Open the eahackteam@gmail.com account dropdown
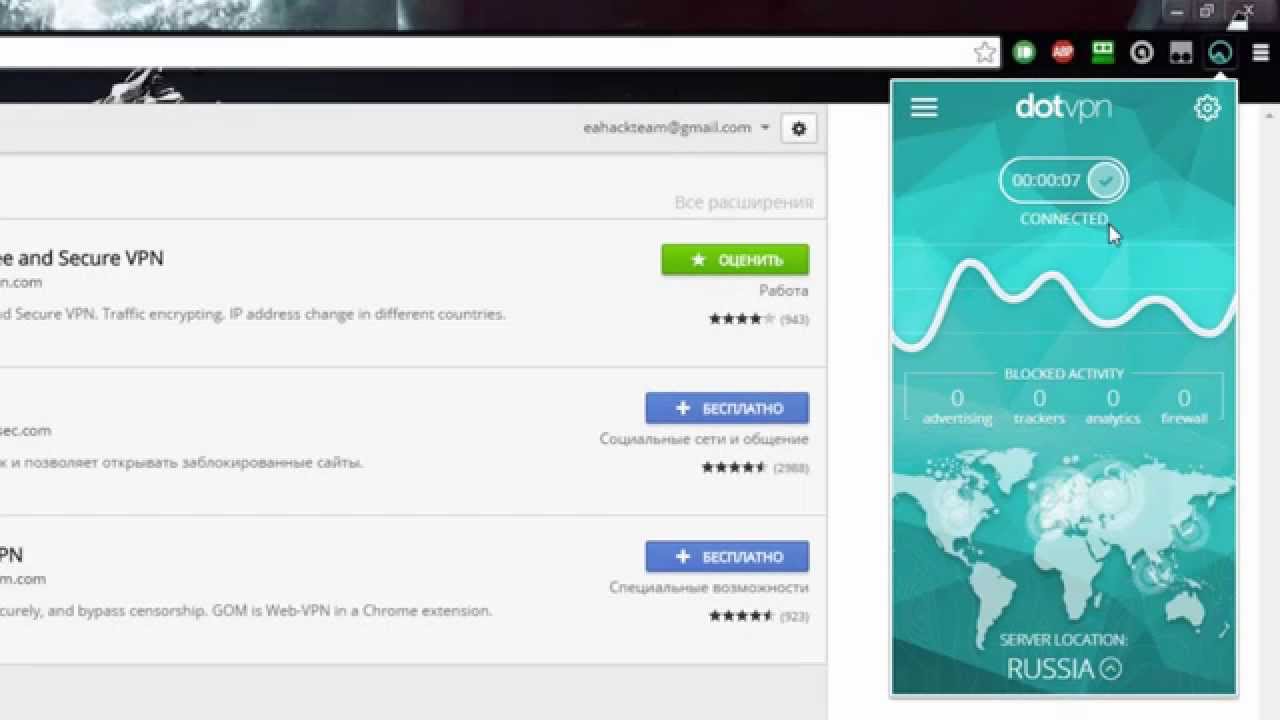 coord(677,128)
